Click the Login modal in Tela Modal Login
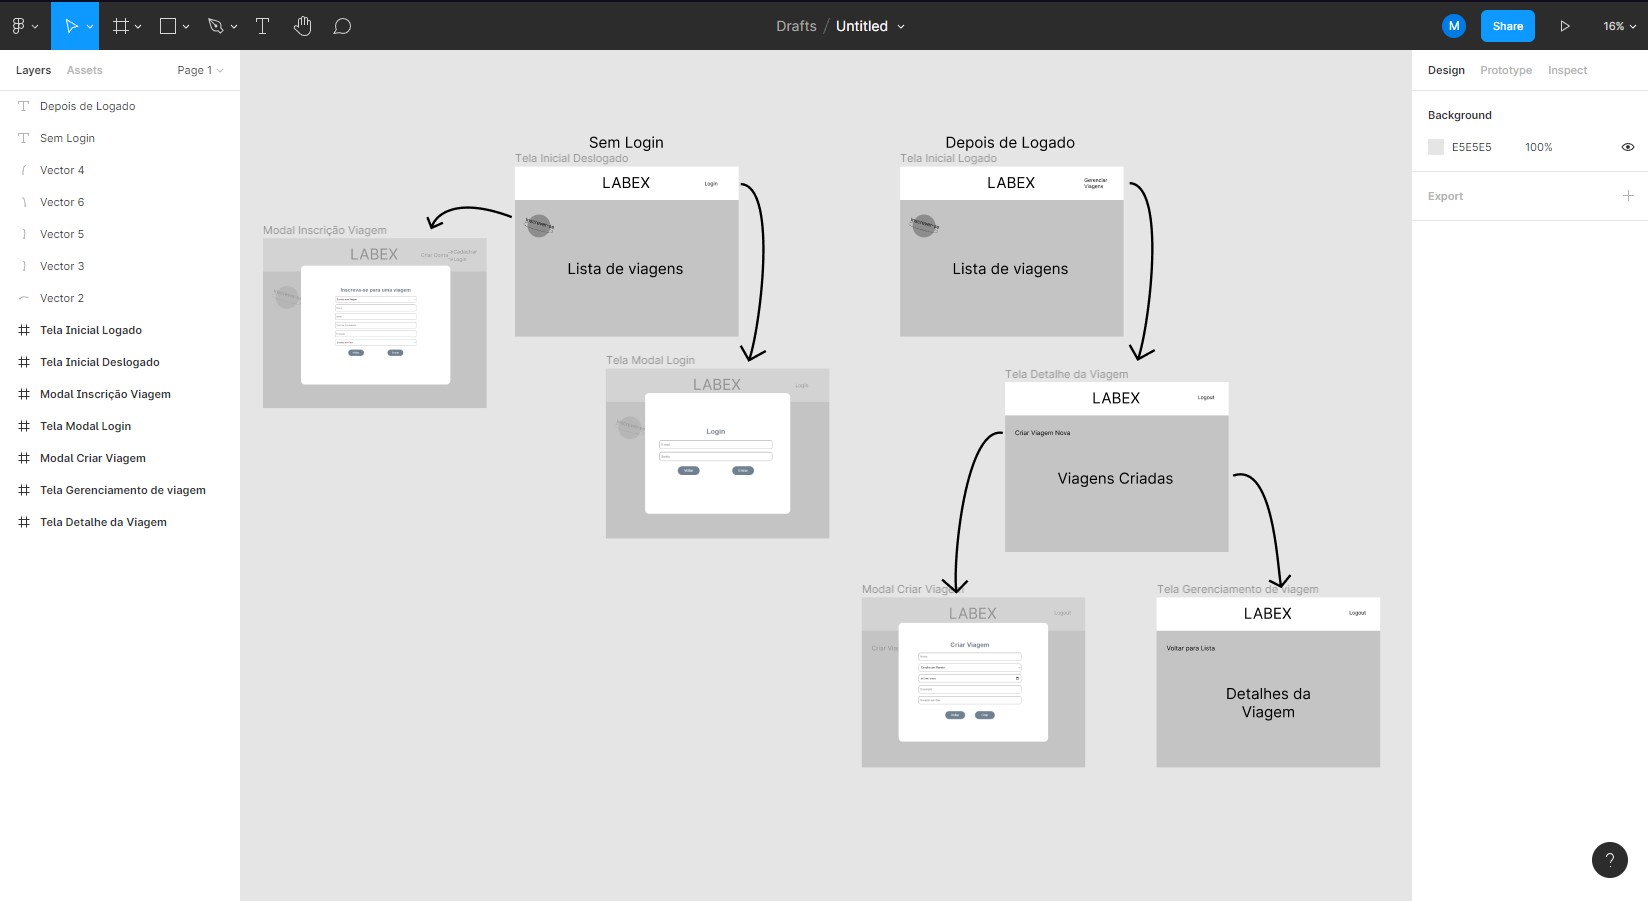This screenshot has height=901, width=1648. tap(717, 453)
